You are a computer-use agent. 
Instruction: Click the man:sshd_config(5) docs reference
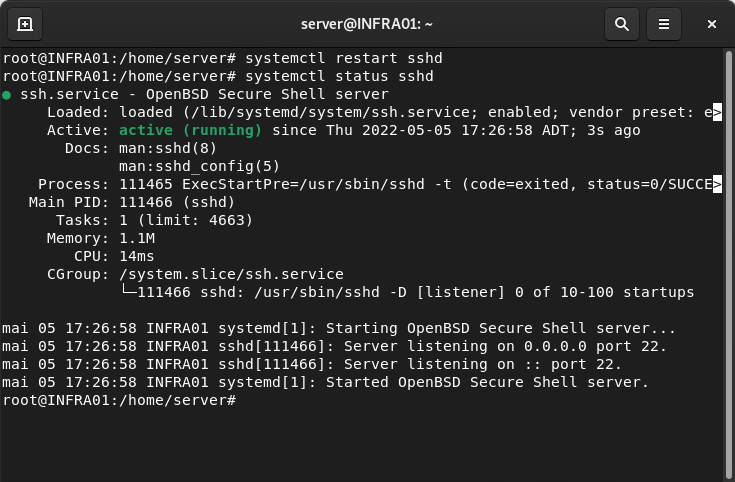pos(199,166)
